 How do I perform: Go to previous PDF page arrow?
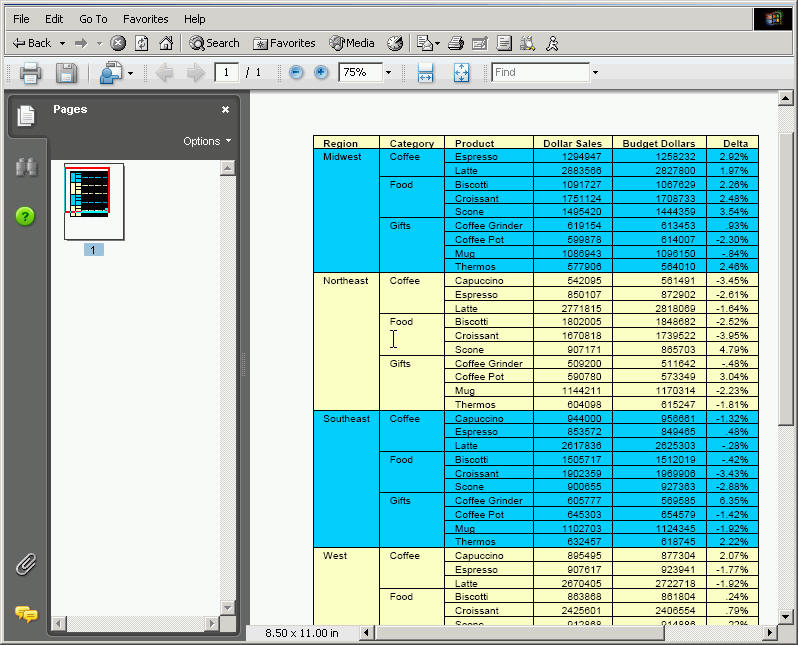pos(164,73)
